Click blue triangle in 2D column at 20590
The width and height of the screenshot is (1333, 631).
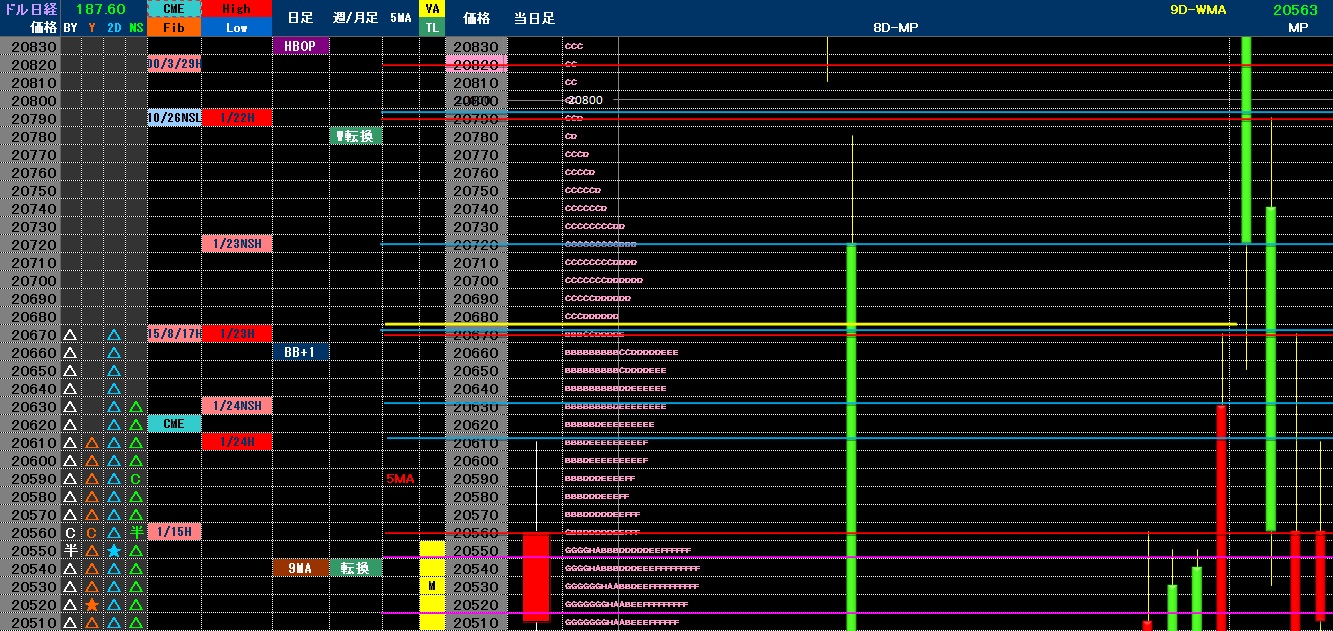[x=114, y=478]
